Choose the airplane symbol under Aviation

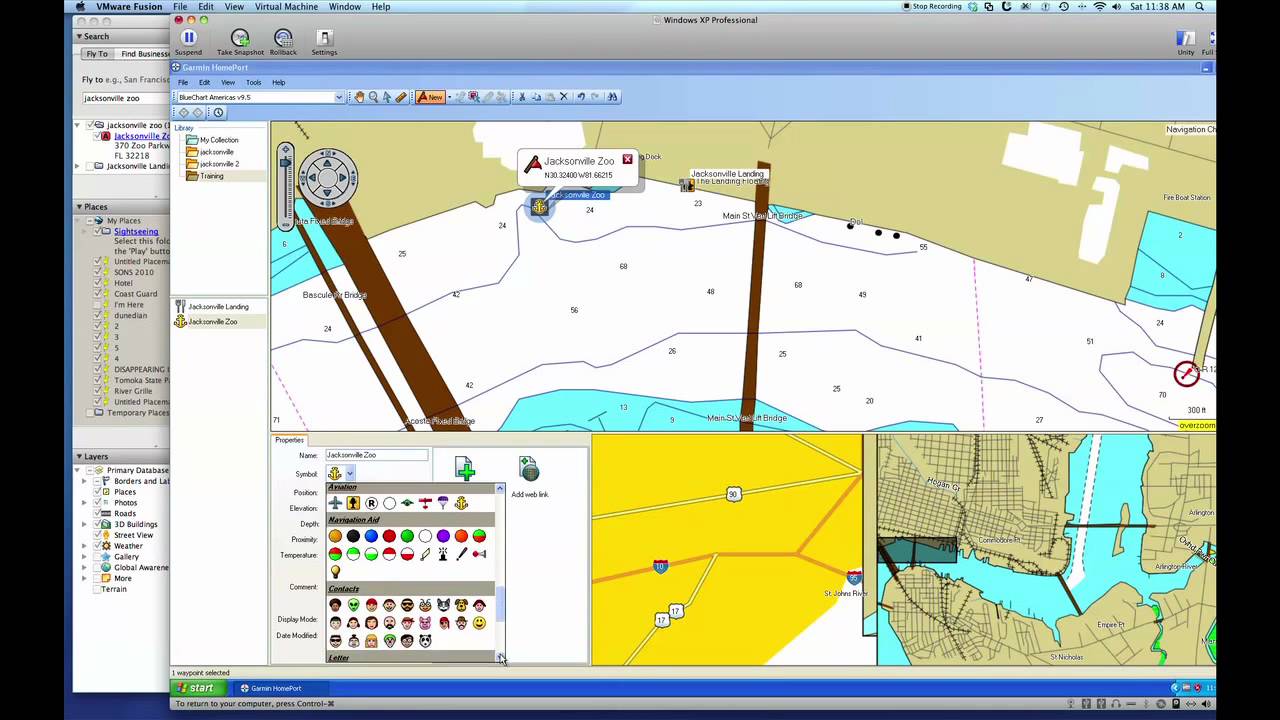click(x=335, y=503)
